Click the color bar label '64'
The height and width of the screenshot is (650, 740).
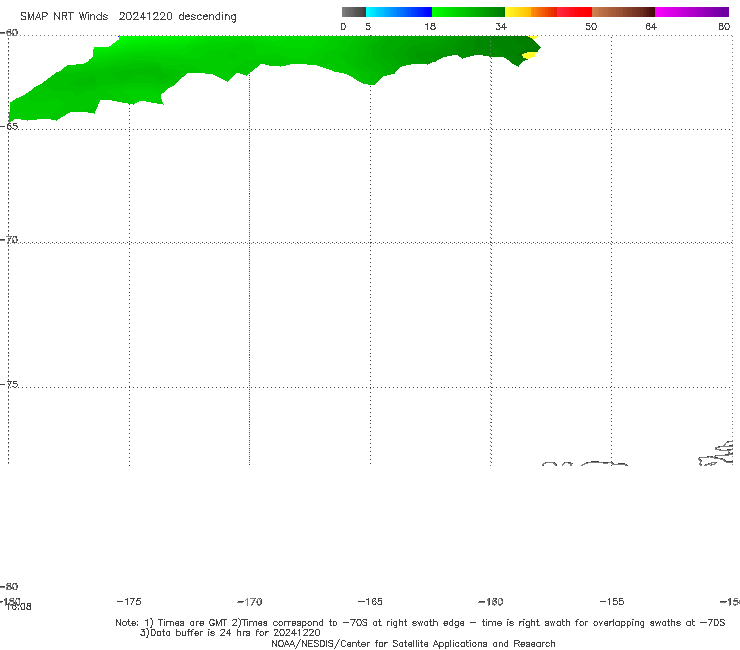(651, 26)
